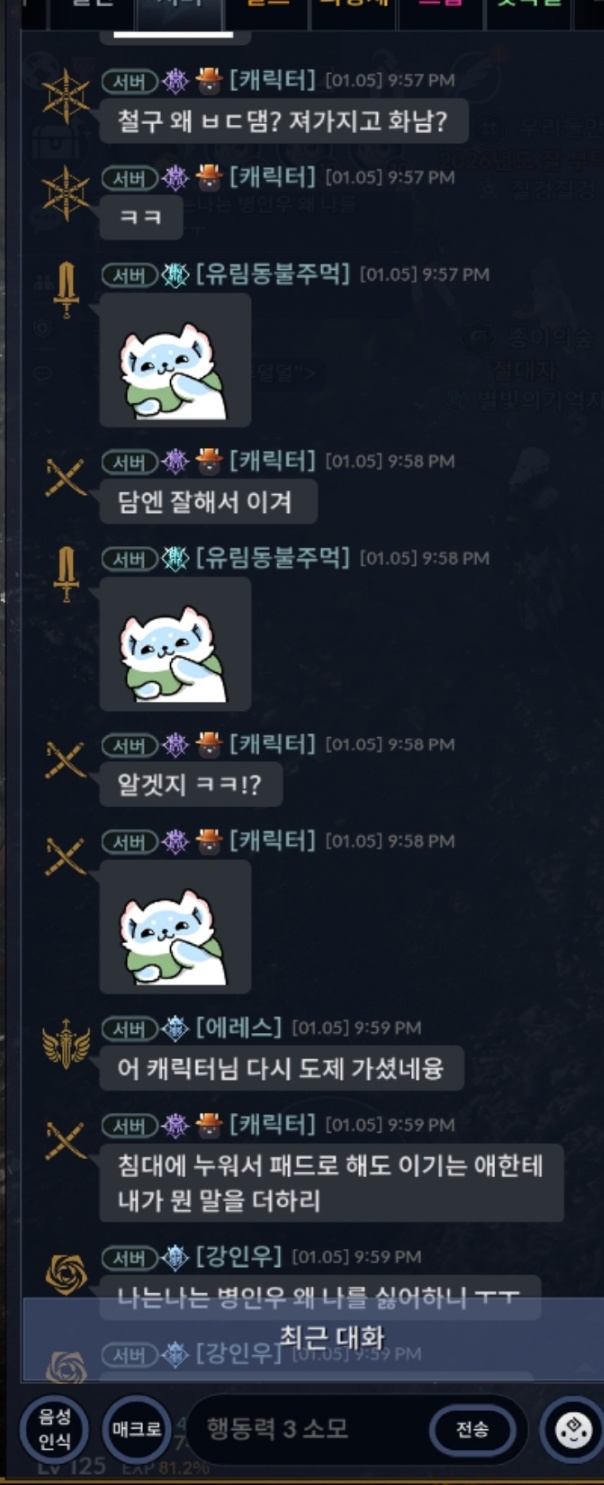Open [강인우] username above 나는나는 병인우 message
Screen dimensions: 604x1485
239,1256
